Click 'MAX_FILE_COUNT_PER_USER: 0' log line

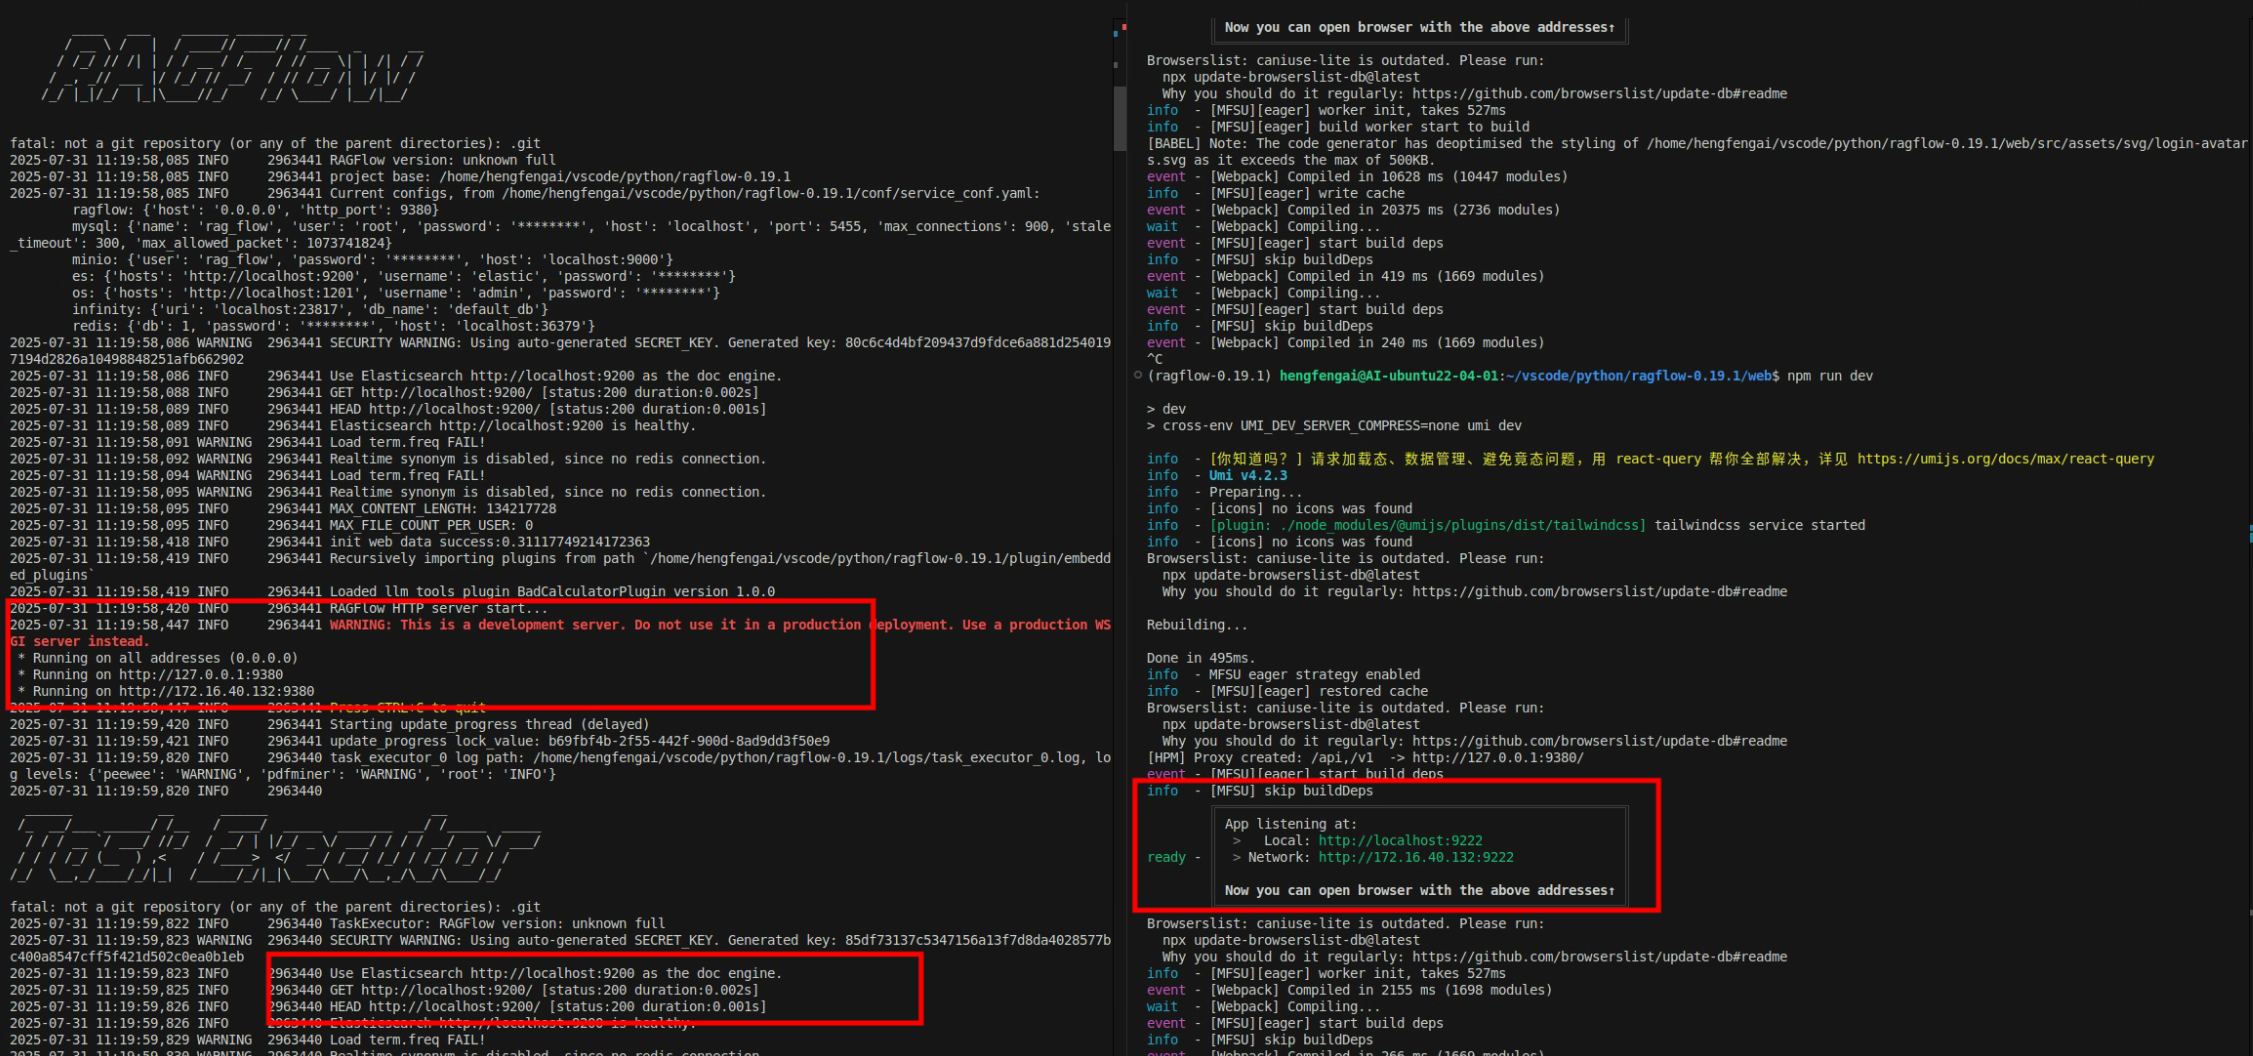(271, 525)
